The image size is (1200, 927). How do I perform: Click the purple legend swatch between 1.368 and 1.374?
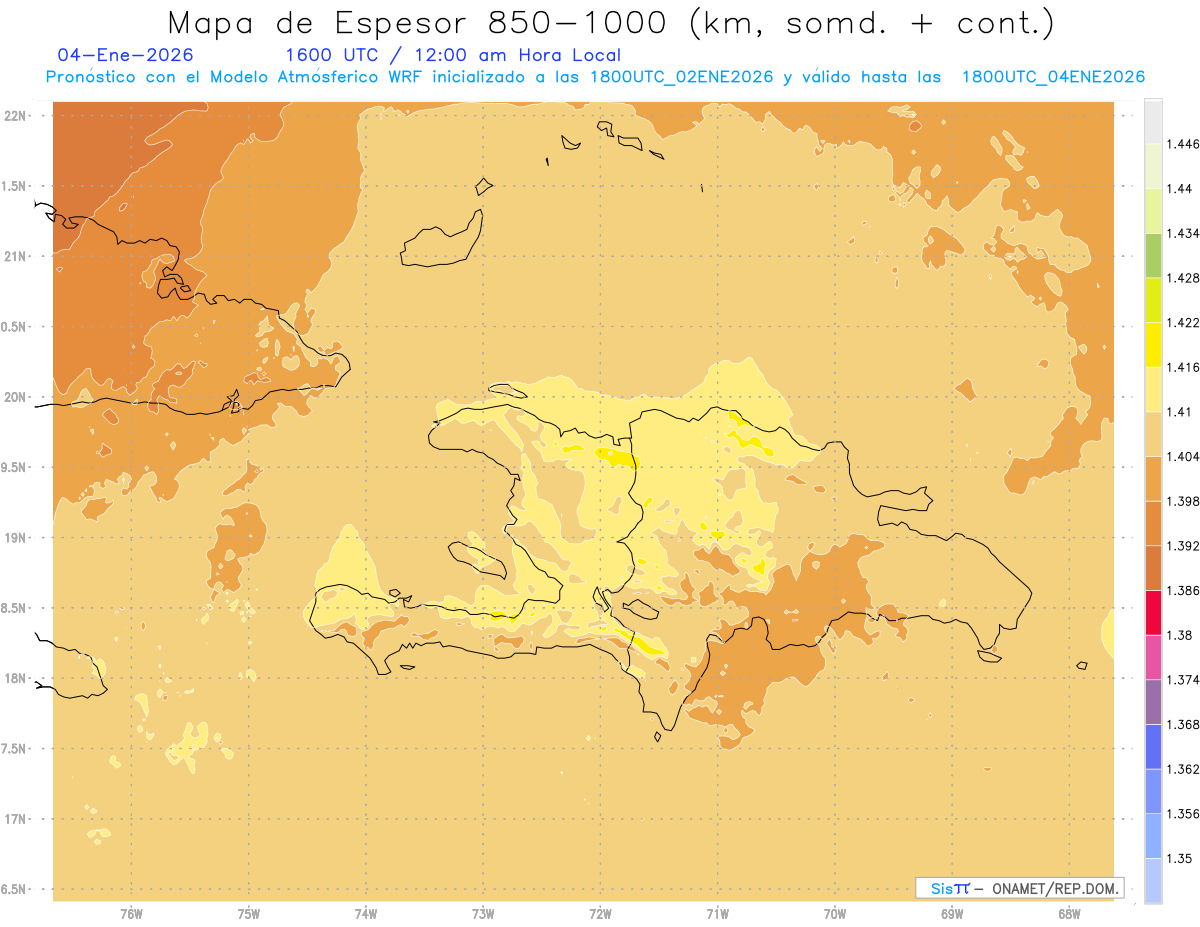point(1153,702)
